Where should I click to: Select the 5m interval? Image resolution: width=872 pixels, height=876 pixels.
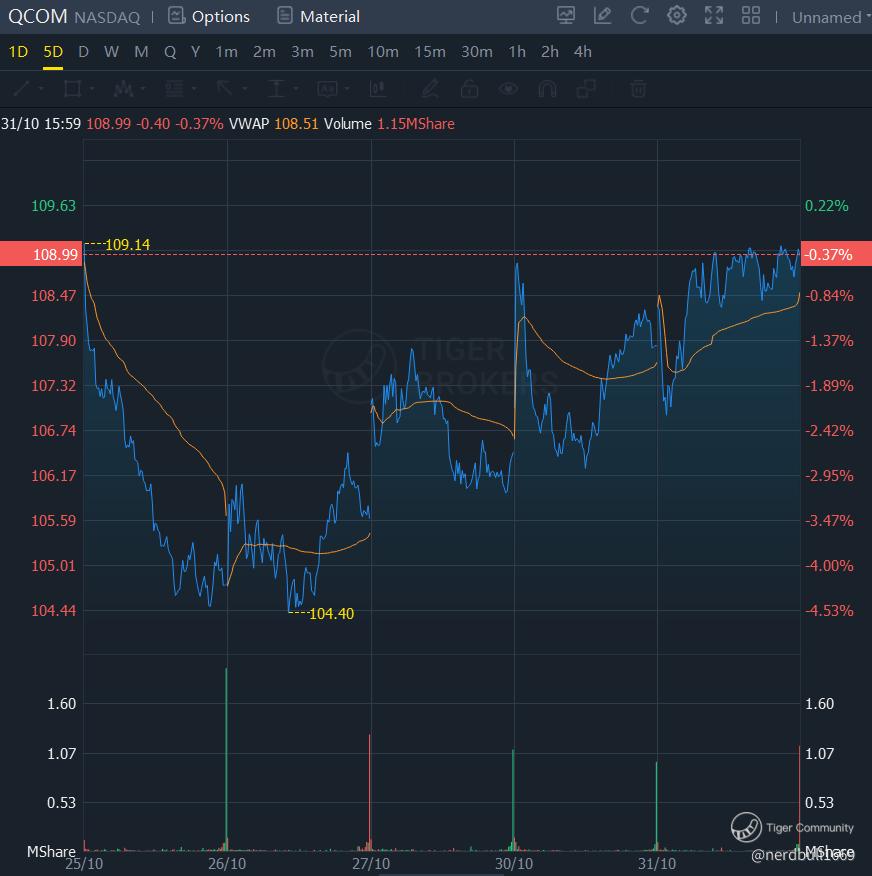point(340,52)
